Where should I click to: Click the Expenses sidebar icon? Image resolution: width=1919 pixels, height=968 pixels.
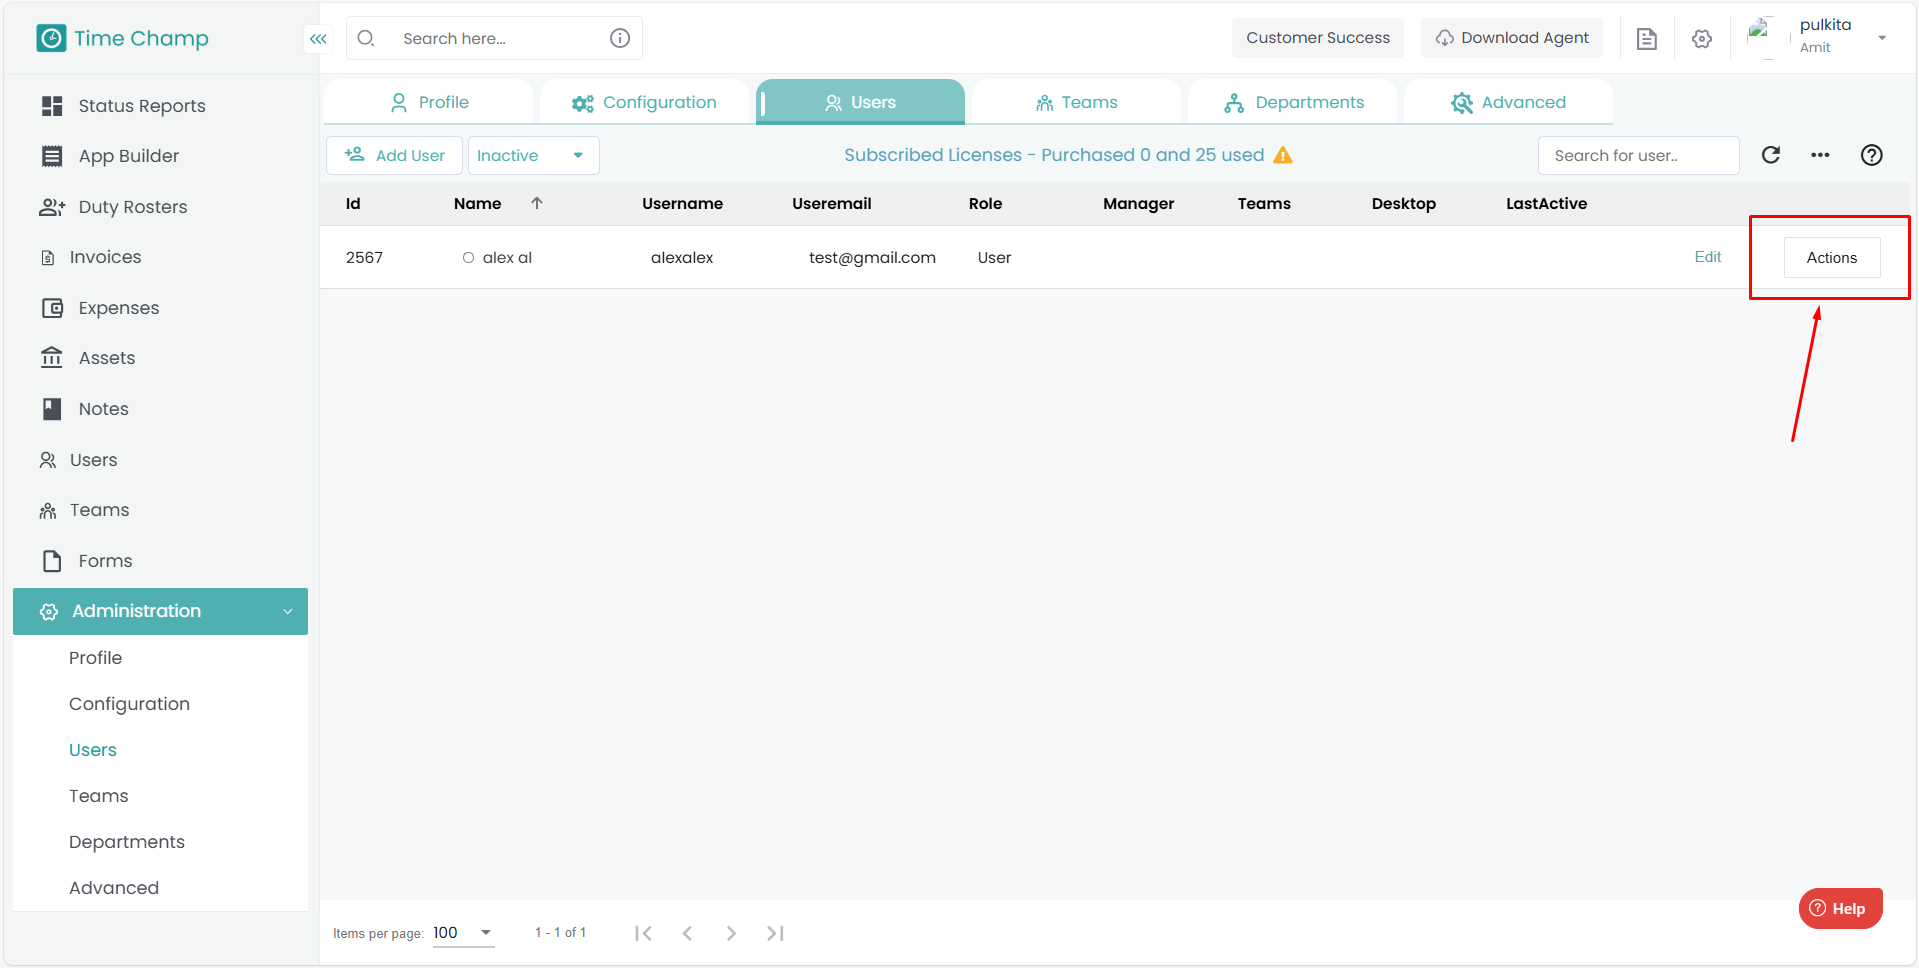coord(52,308)
